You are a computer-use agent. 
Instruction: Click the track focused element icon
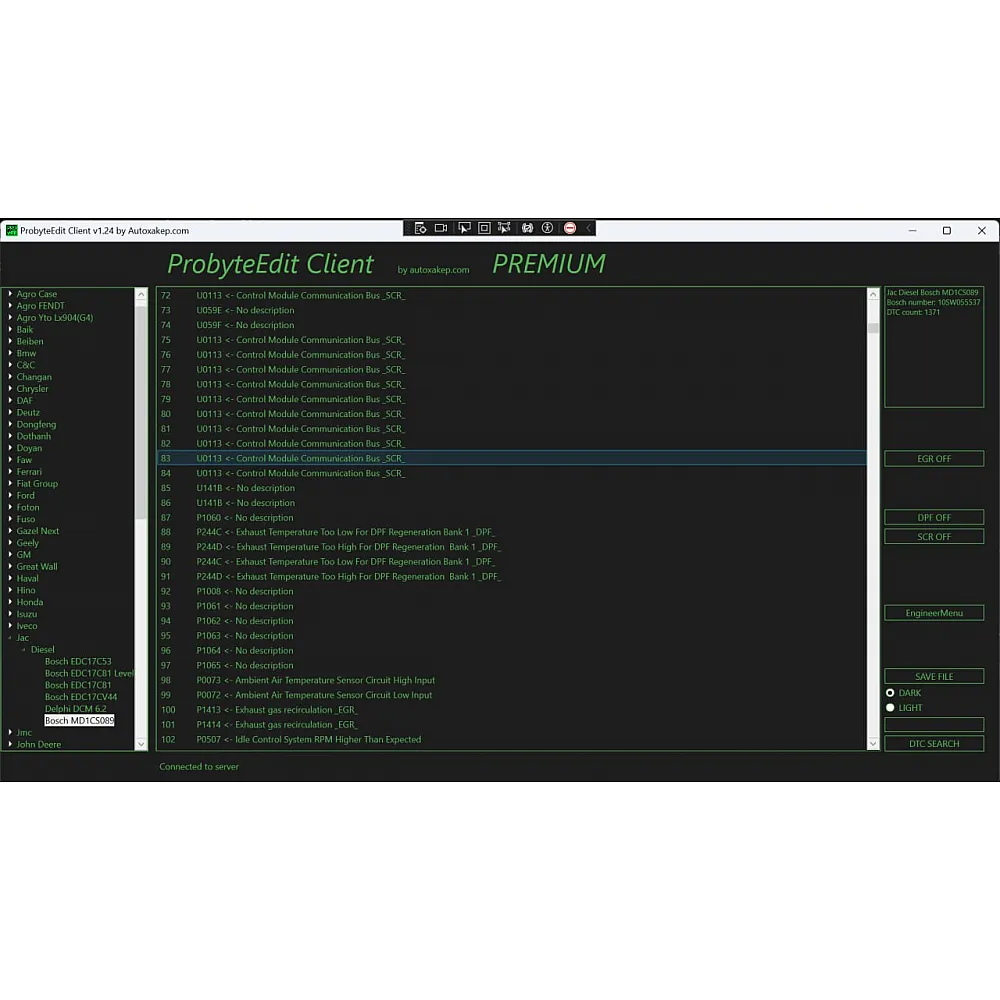(504, 228)
